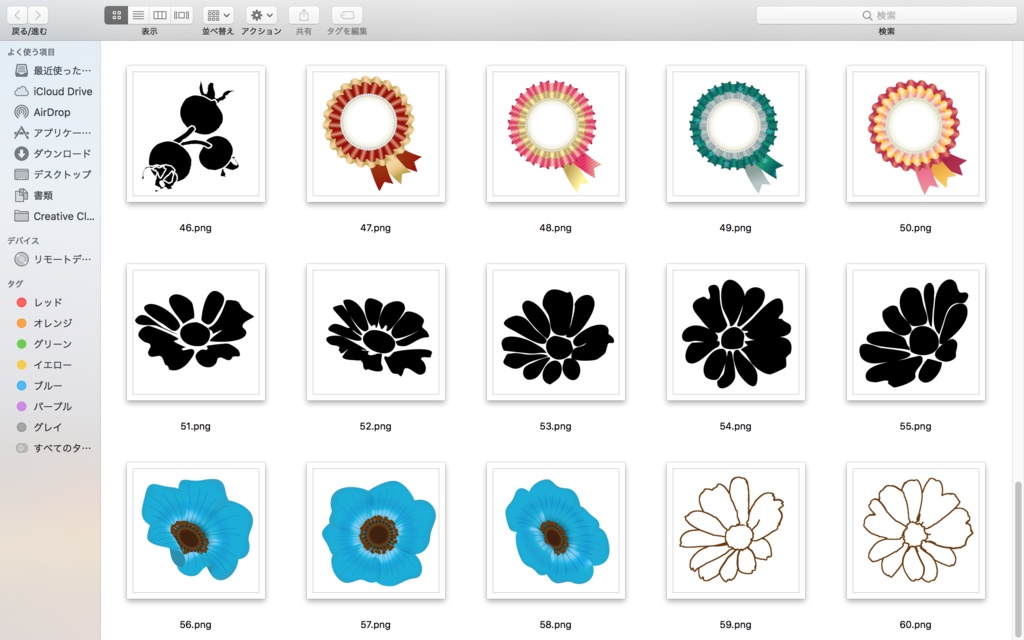
Task: Click the 51.png file name
Action: pyautogui.click(x=195, y=426)
